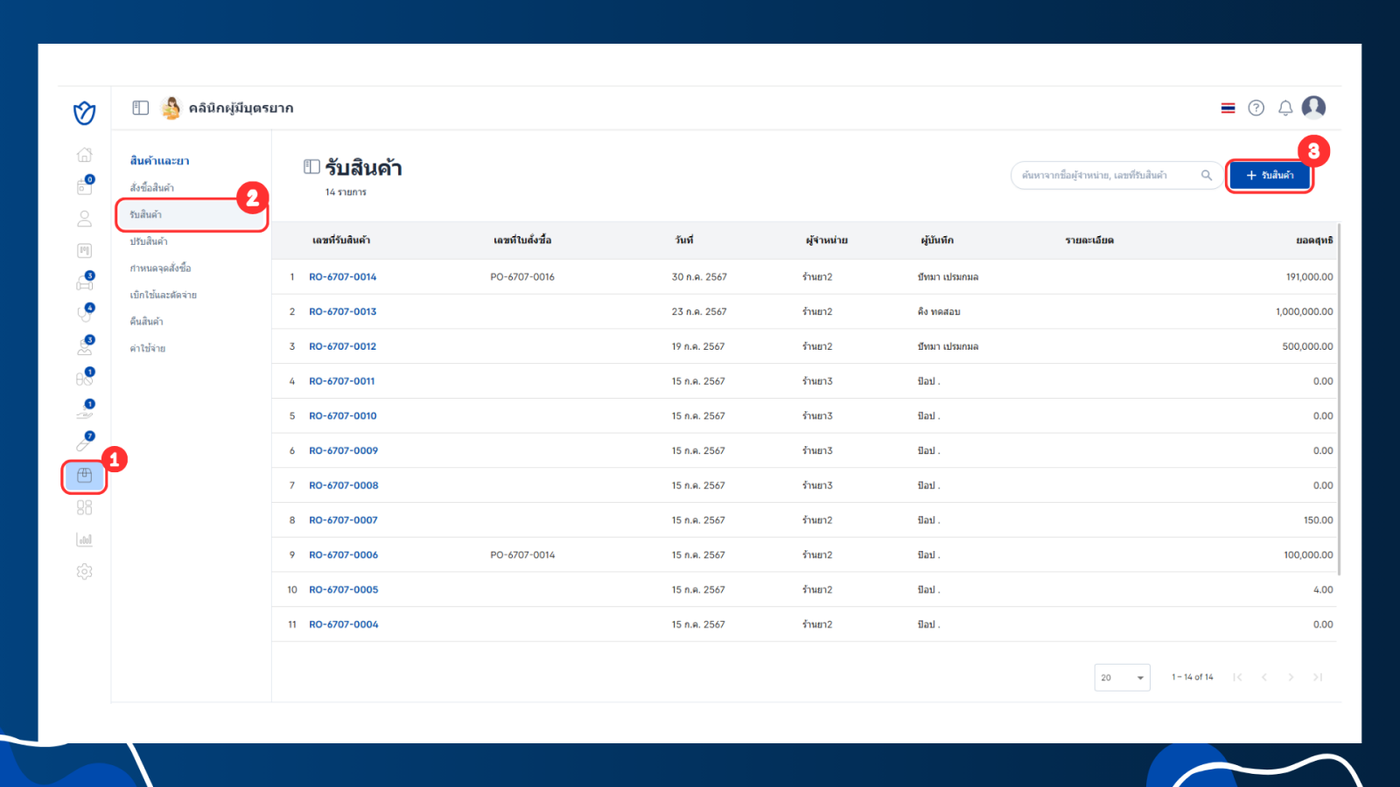Viewport: 1400px width, 787px height.
Task: Click the 1,000,000.00 net total cell
Action: click(1304, 312)
